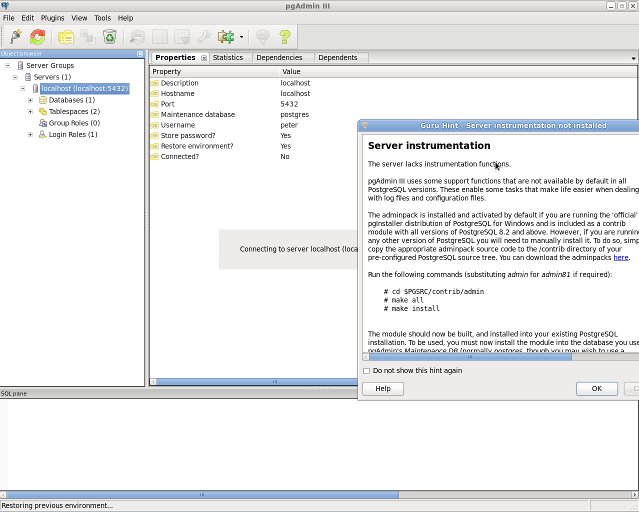
Task: Switch to the Statistics tab
Action: pos(227,58)
